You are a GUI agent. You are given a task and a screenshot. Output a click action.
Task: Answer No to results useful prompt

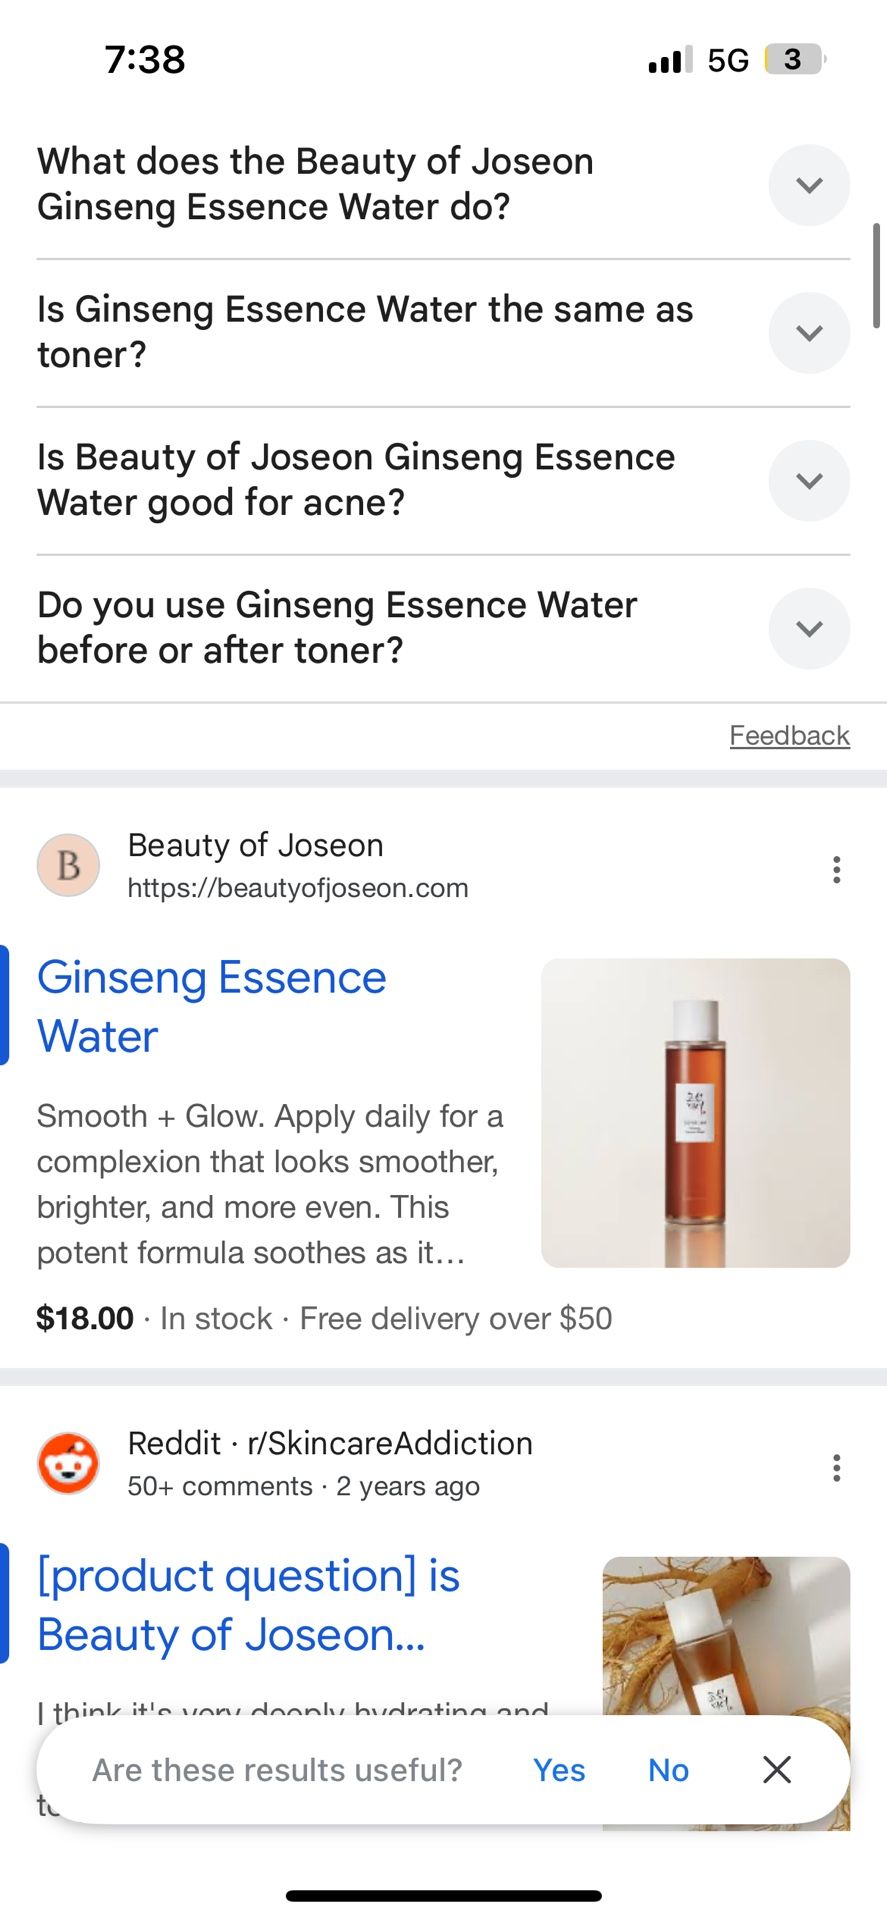coord(668,1770)
